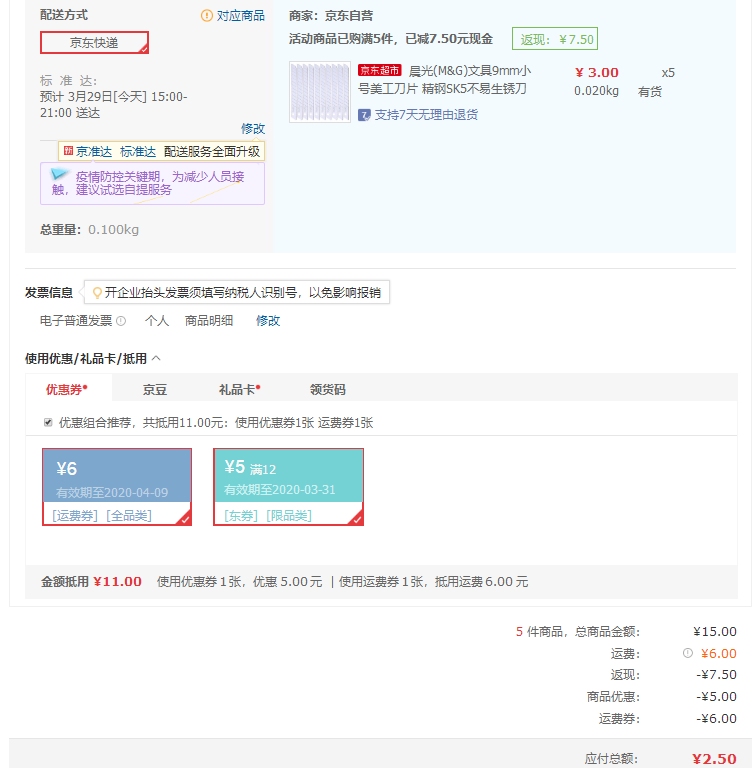Toggle the ¥6 运费券 coupon card
752x768 pixels.
(x=117, y=487)
